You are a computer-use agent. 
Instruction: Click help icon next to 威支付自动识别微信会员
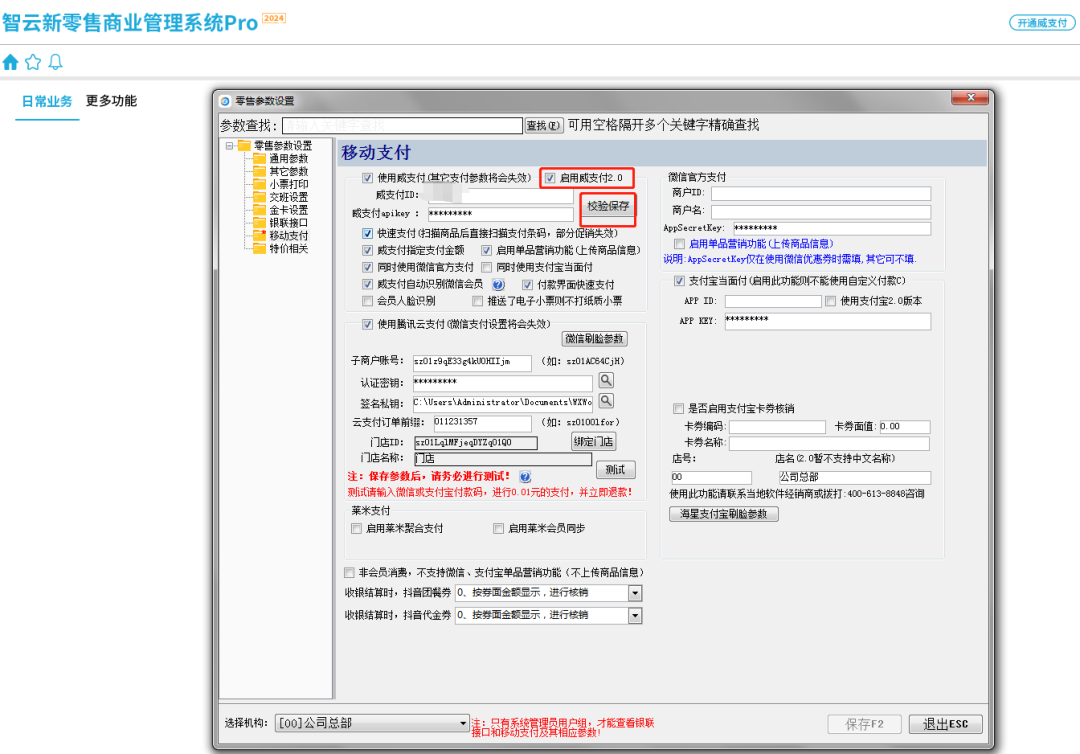tap(498, 285)
